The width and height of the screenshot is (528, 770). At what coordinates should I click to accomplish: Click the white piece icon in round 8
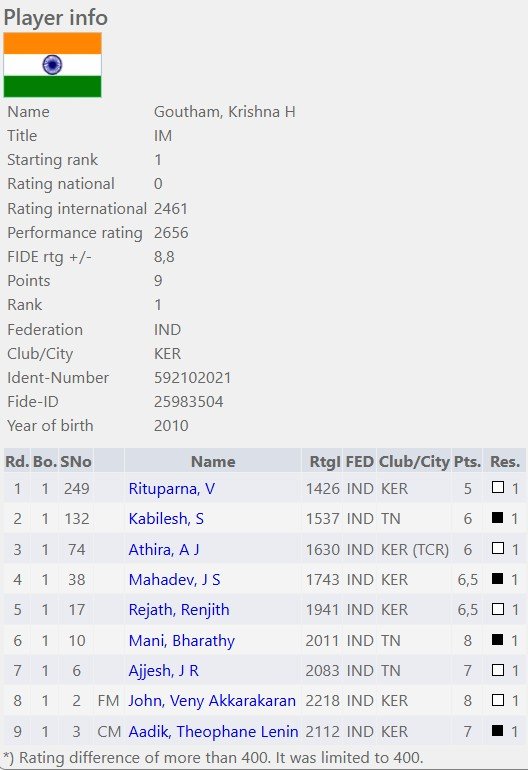point(498,700)
